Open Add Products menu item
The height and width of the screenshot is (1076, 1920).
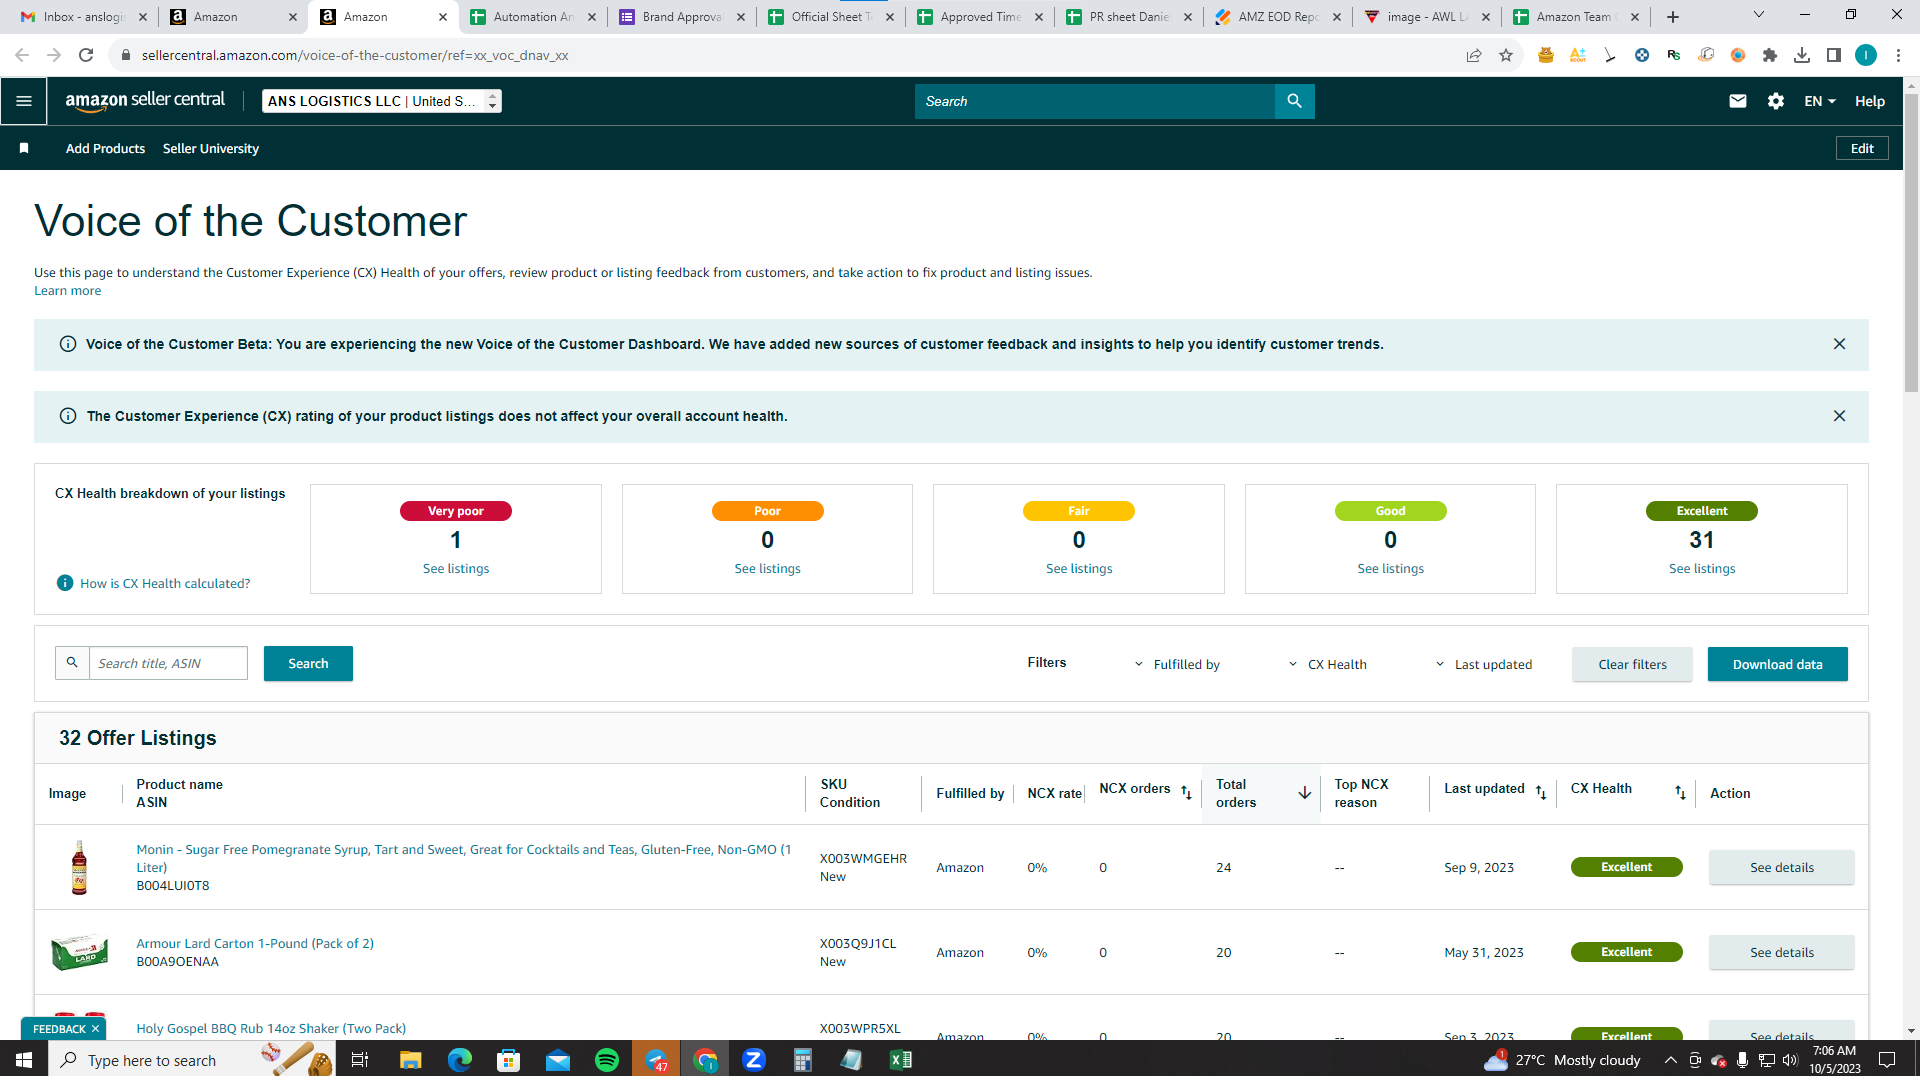pyautogui.click(x=105, y=148)
